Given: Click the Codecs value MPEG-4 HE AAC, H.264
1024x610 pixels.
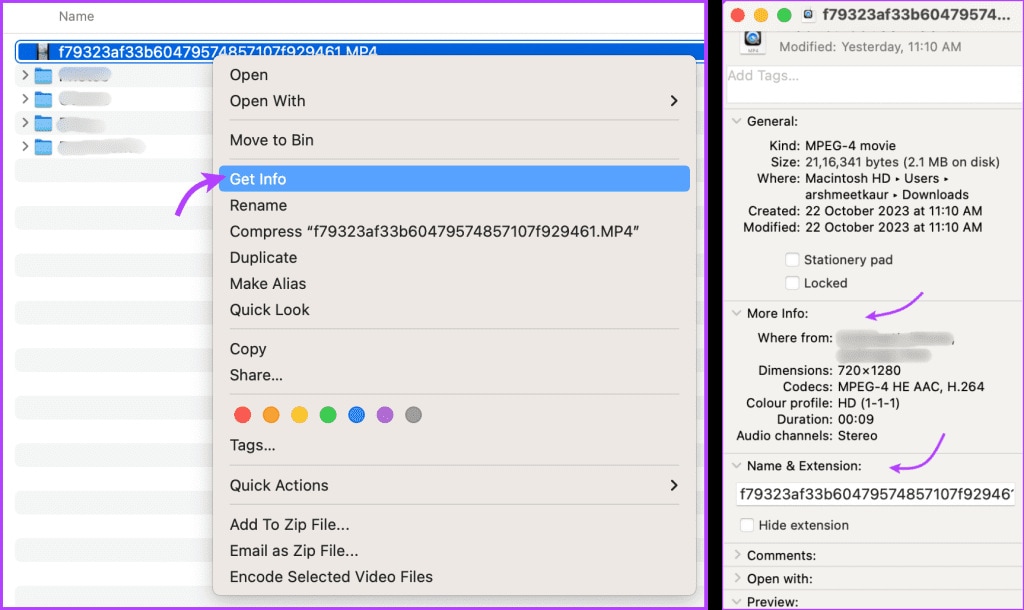Looking at the screenshot, I should [911, 387].
